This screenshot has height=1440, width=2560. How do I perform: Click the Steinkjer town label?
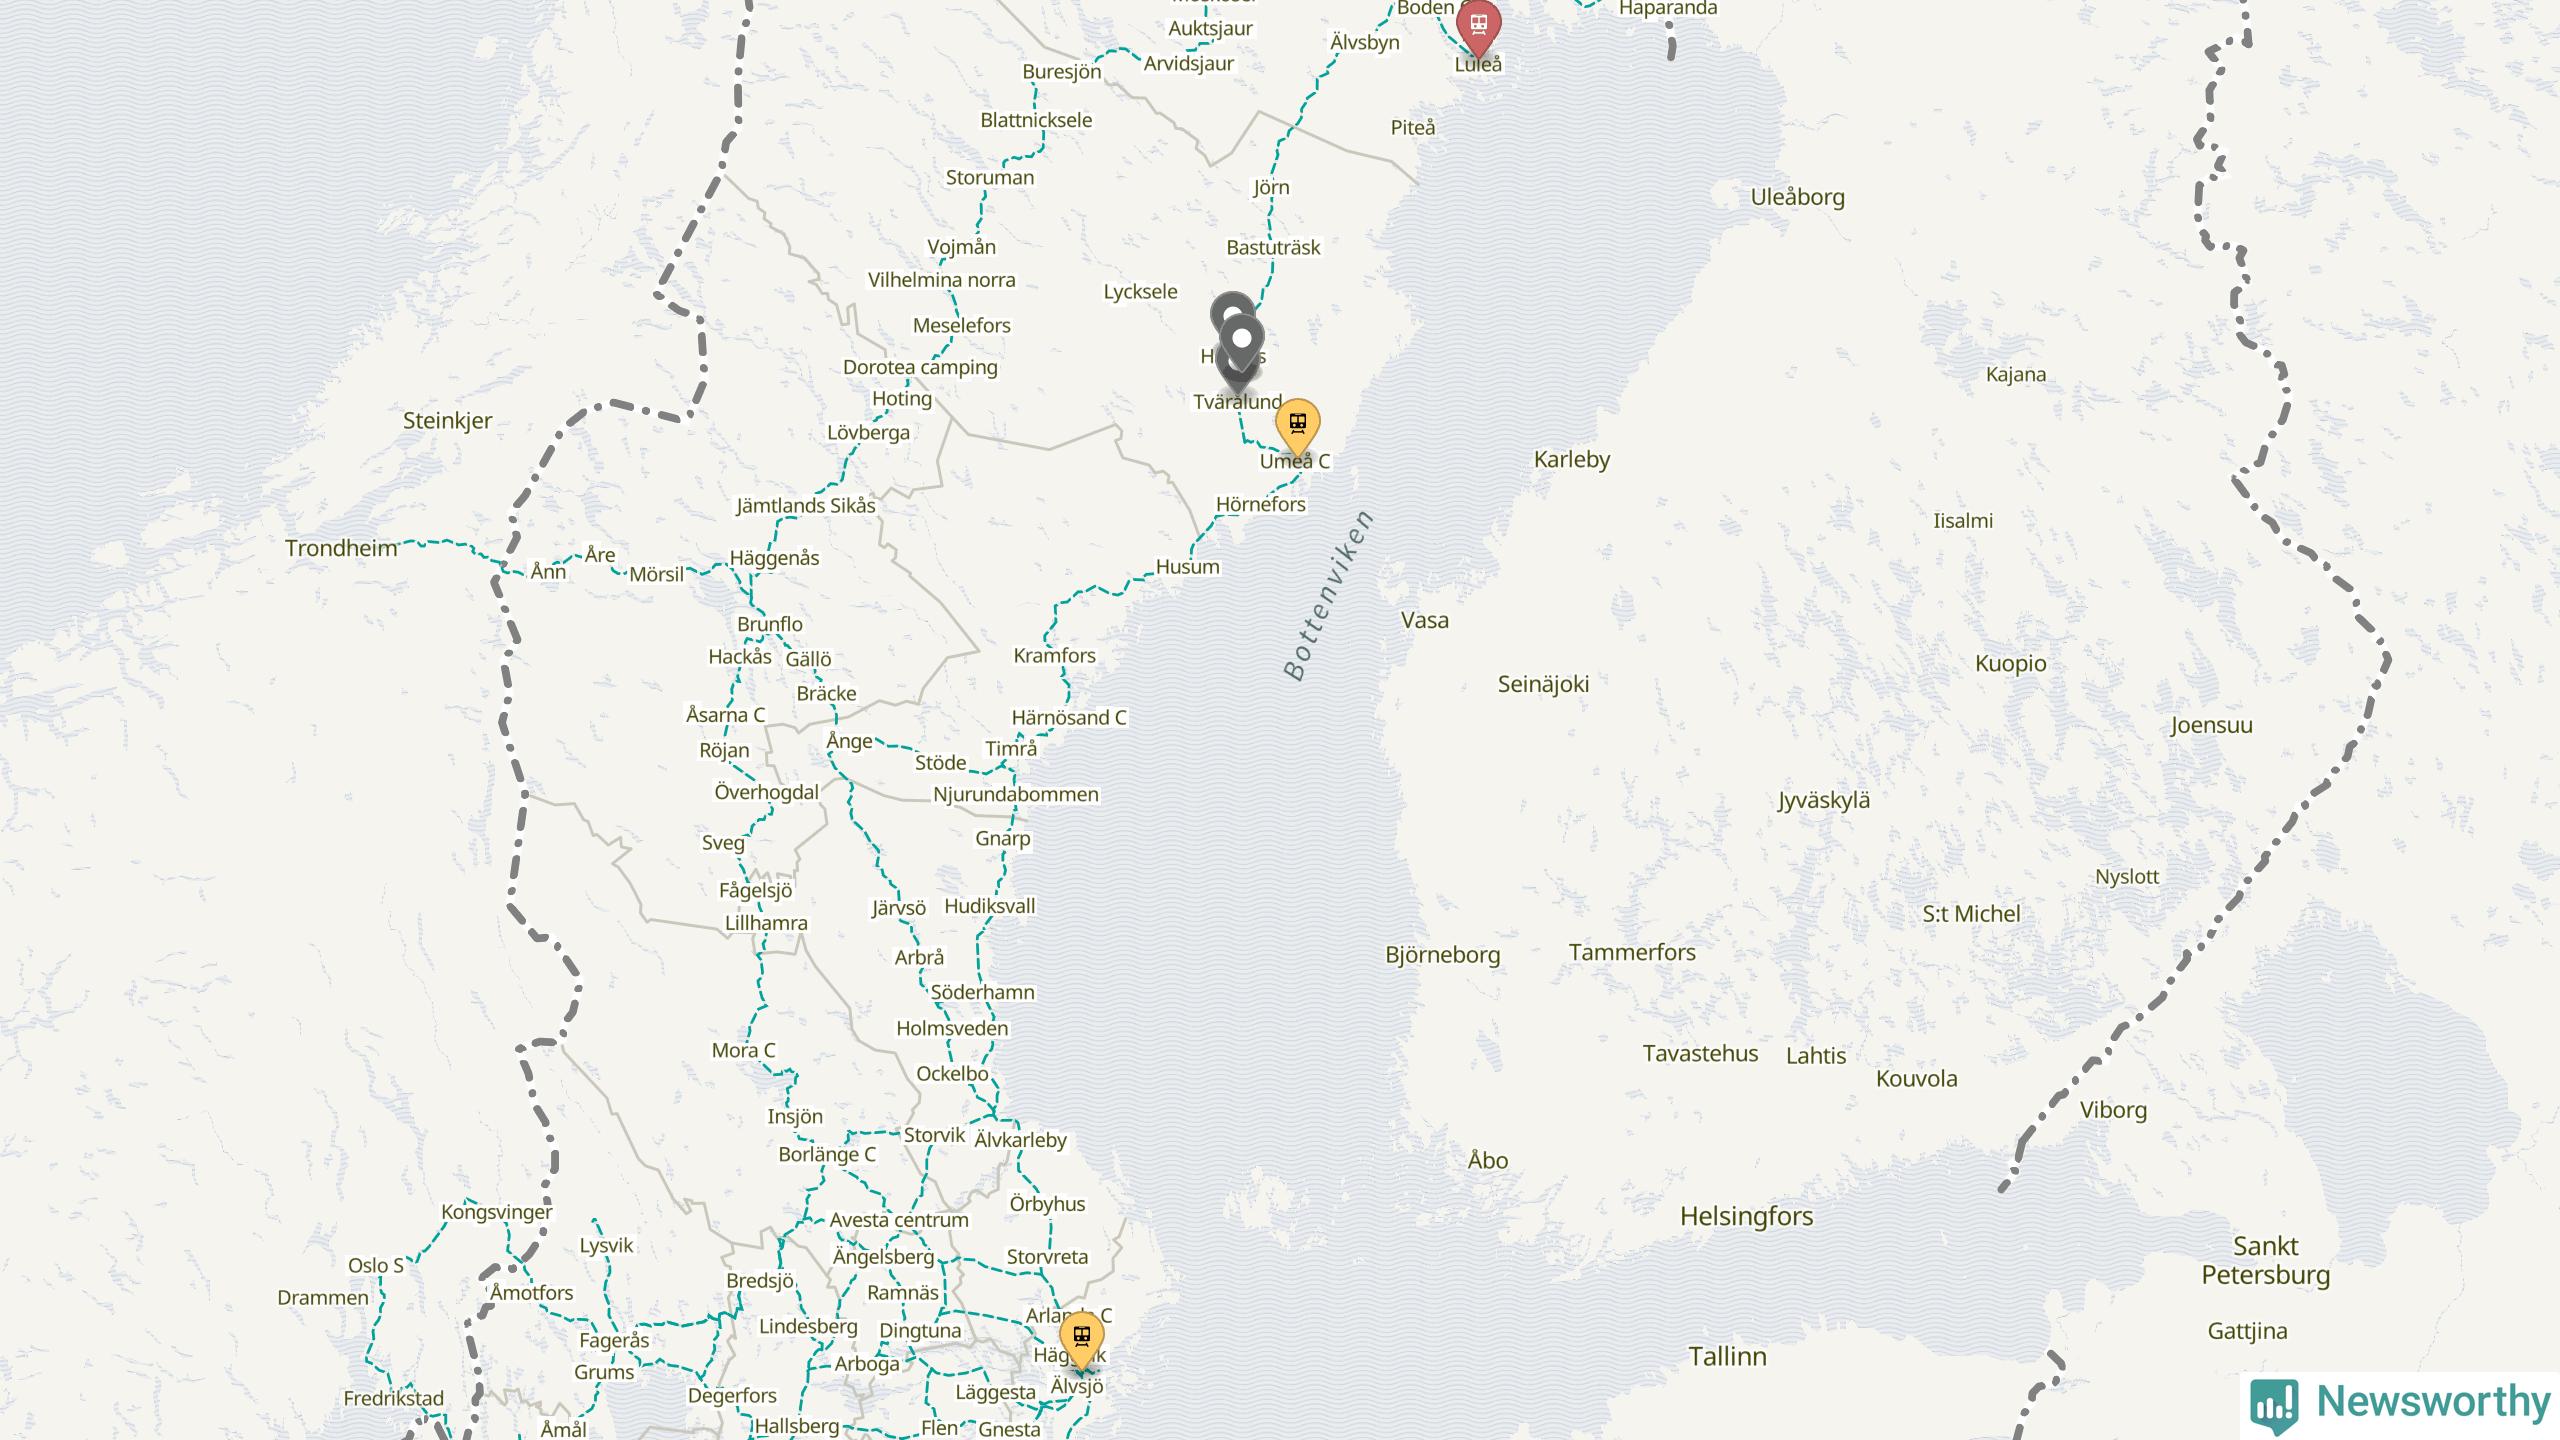(x=447, y=421)
